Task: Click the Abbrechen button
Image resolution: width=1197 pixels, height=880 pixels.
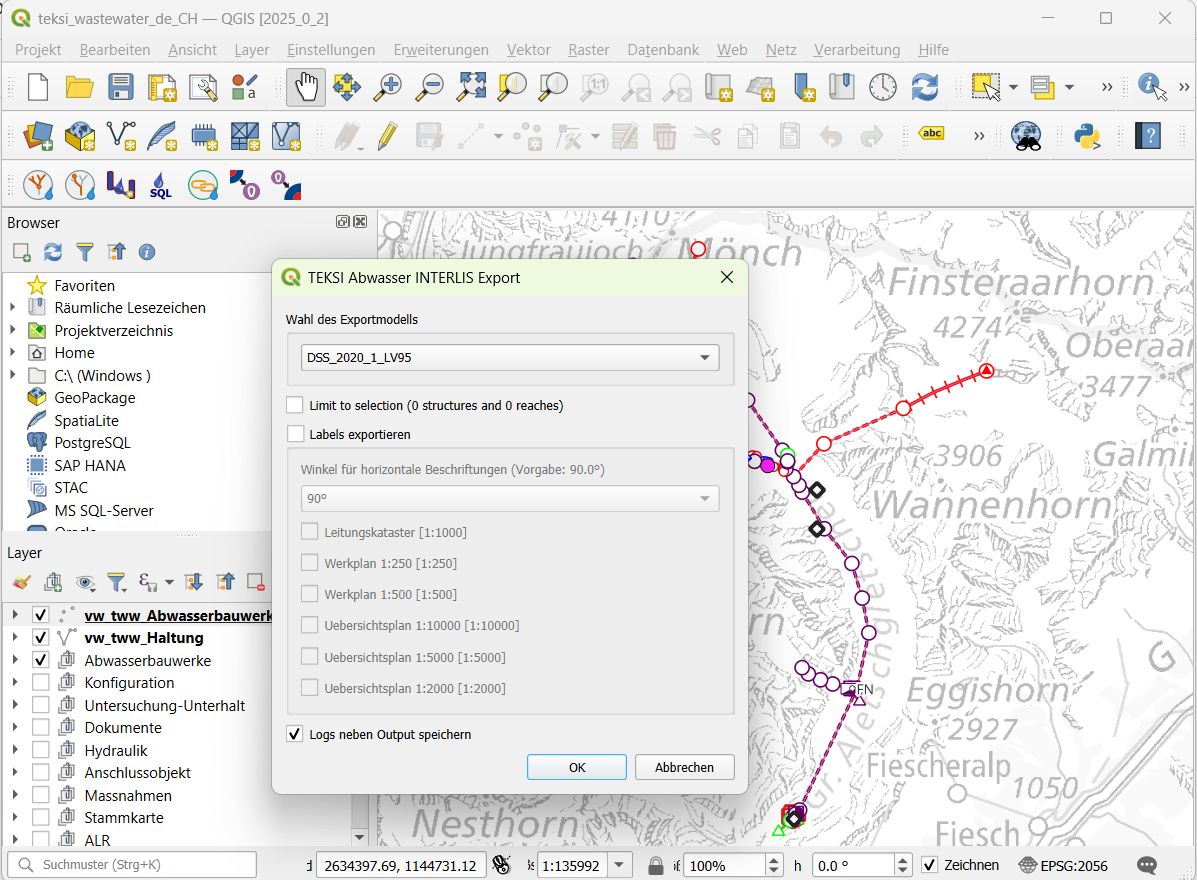Action: (684, 767)
